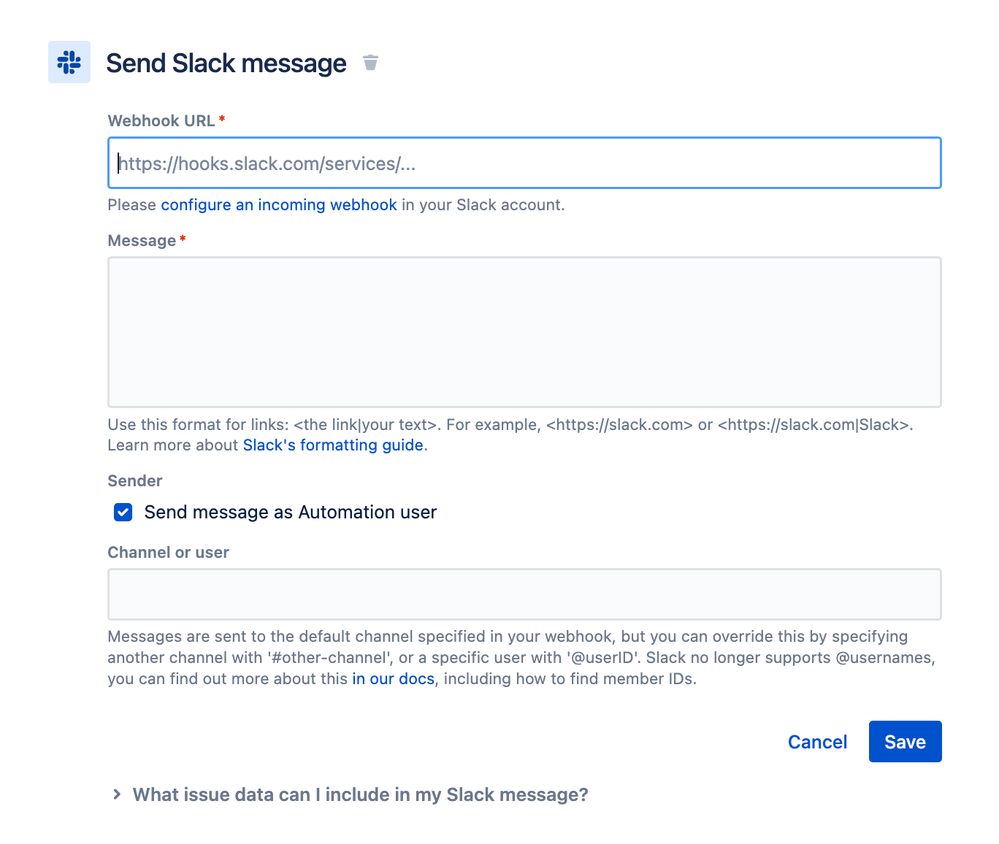Click the Webhook URL label
Viewport: 999px width, 844px height.
[161, 121]
